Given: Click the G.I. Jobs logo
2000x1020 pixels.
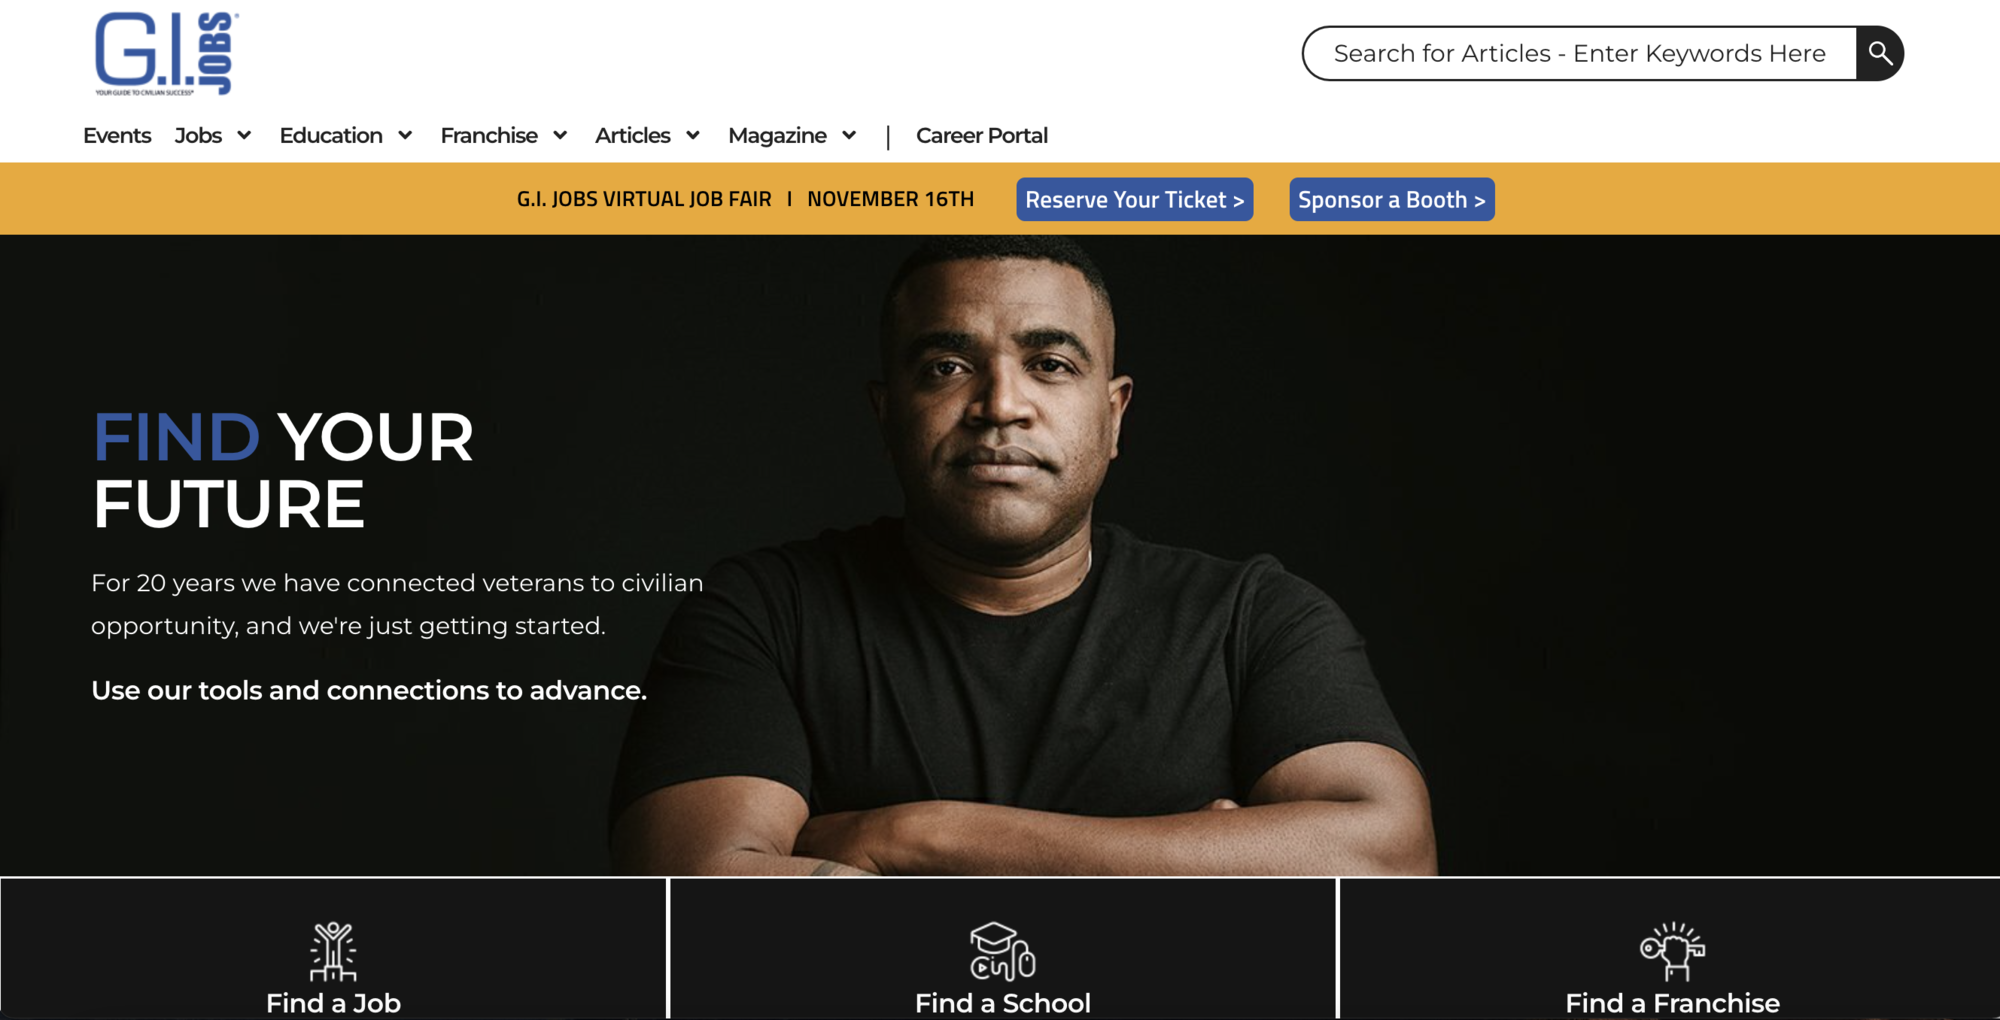Looking at the screenshot, I should pos(166,54).
